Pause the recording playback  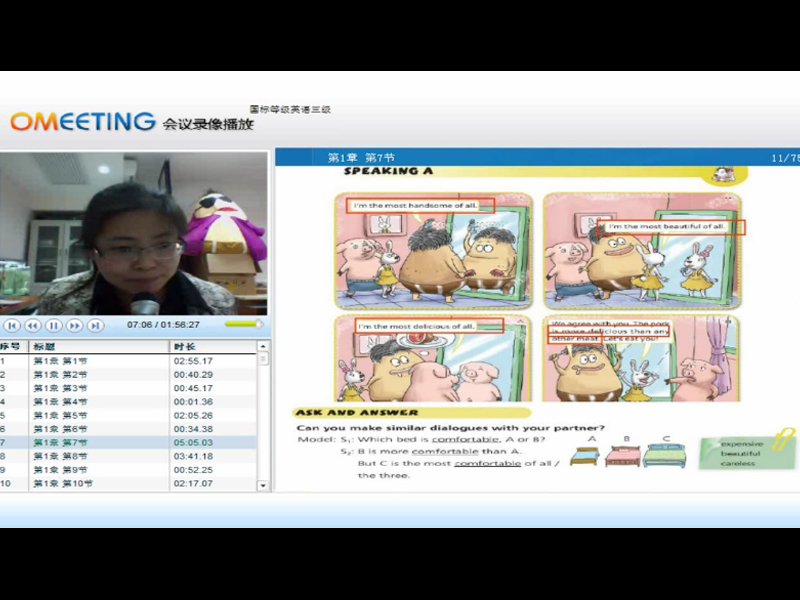(x=54, y=325)
